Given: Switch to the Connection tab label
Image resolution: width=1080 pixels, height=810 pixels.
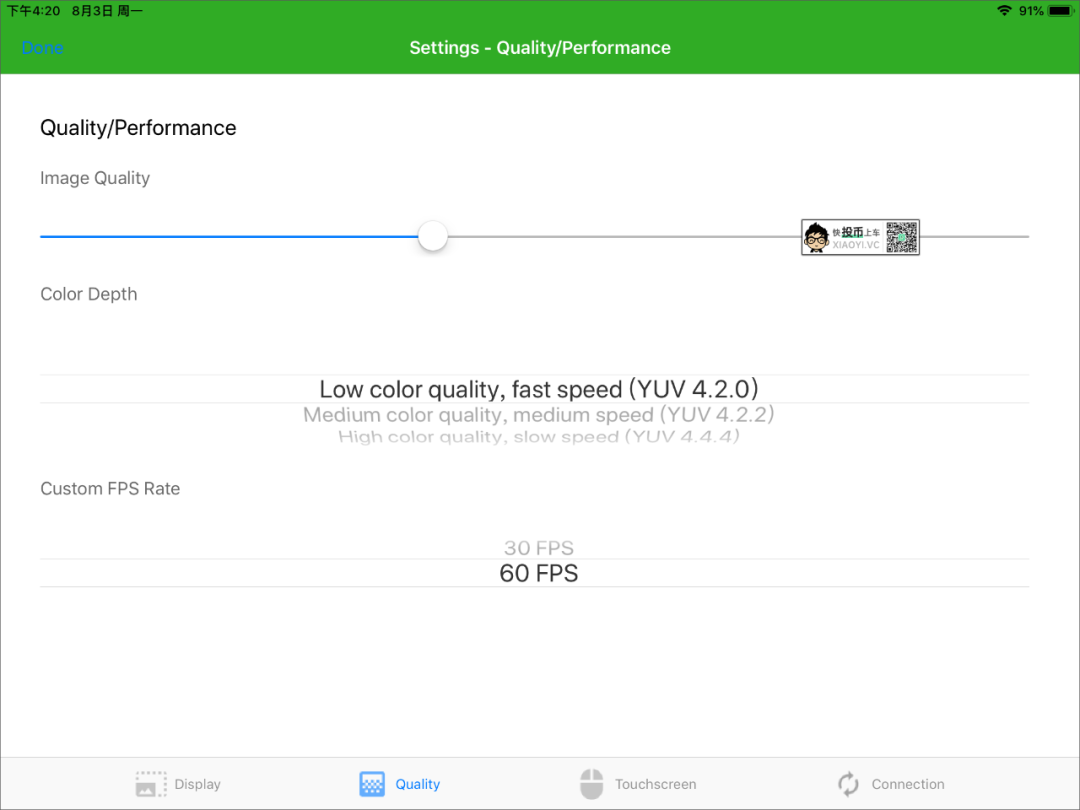Looking at the screenshot, I should 908,784.
